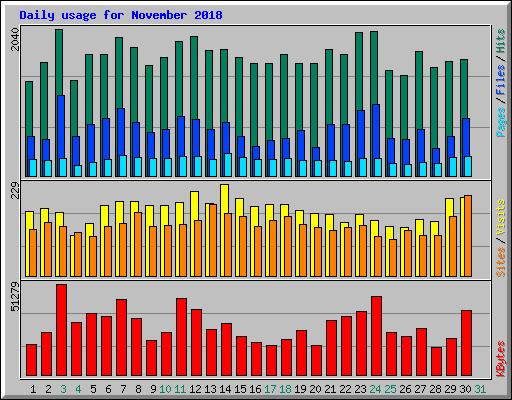Click the blue Files bar for day 16

point(256,153)
